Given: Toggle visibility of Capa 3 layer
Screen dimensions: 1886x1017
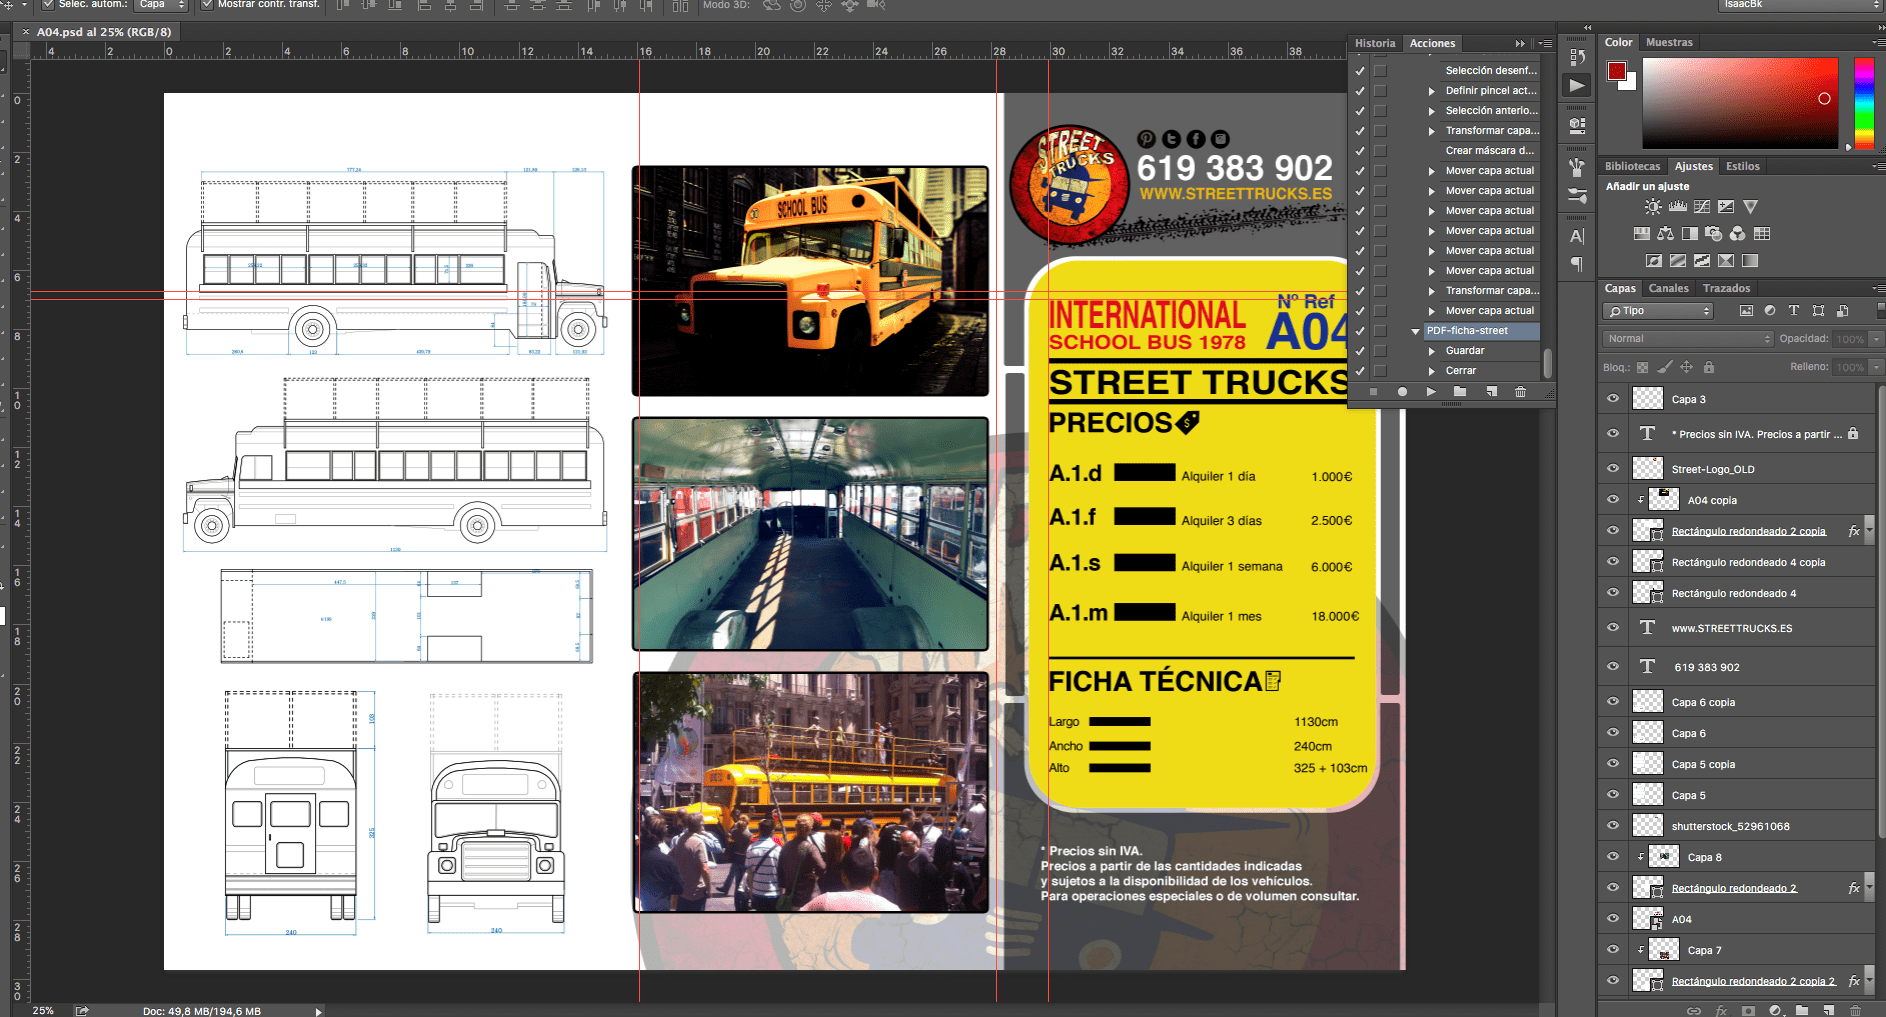Looking at the screenshot, I should 1612,398.
